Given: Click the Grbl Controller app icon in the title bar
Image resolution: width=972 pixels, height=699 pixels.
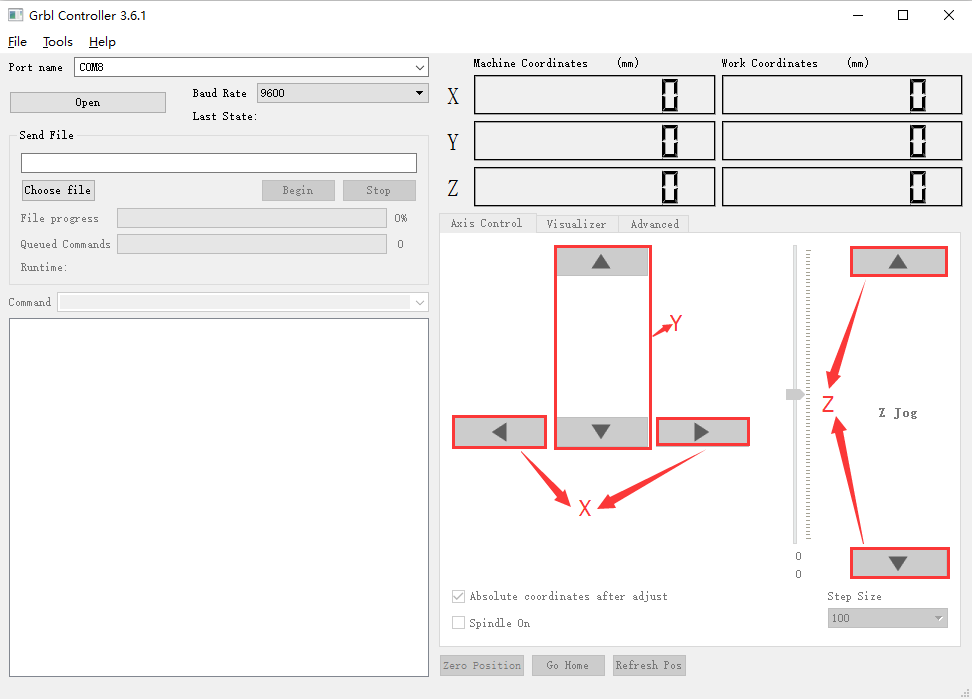Looking at the screenshot, I should tap(15, 15).
